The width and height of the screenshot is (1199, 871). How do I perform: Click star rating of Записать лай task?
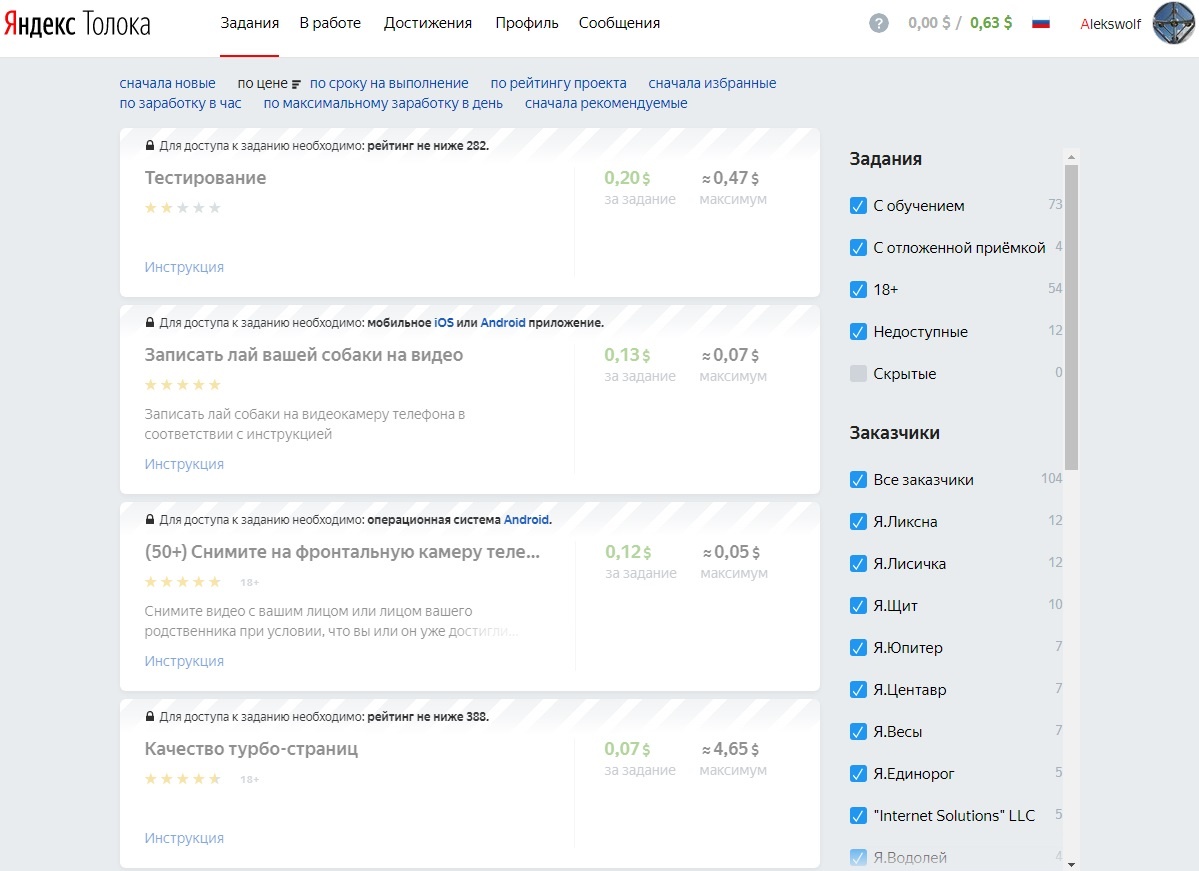coord(183,385)
